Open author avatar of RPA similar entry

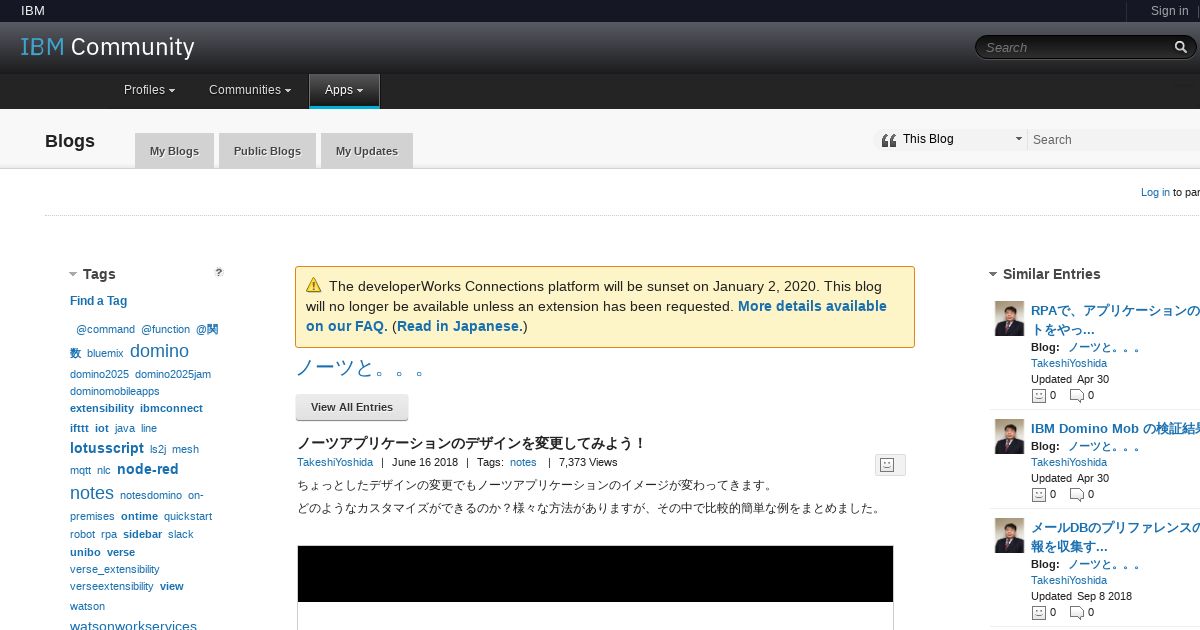(x=1009, y=319)
